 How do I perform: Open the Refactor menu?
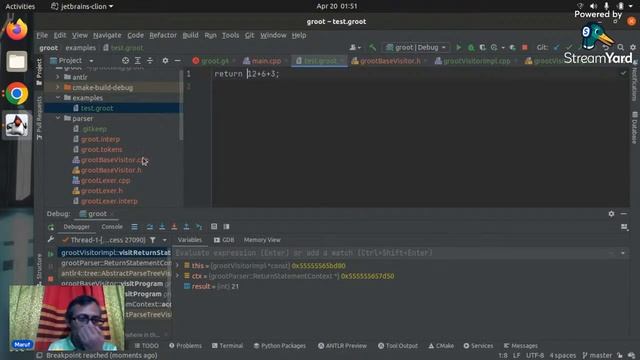click(163, 35)
